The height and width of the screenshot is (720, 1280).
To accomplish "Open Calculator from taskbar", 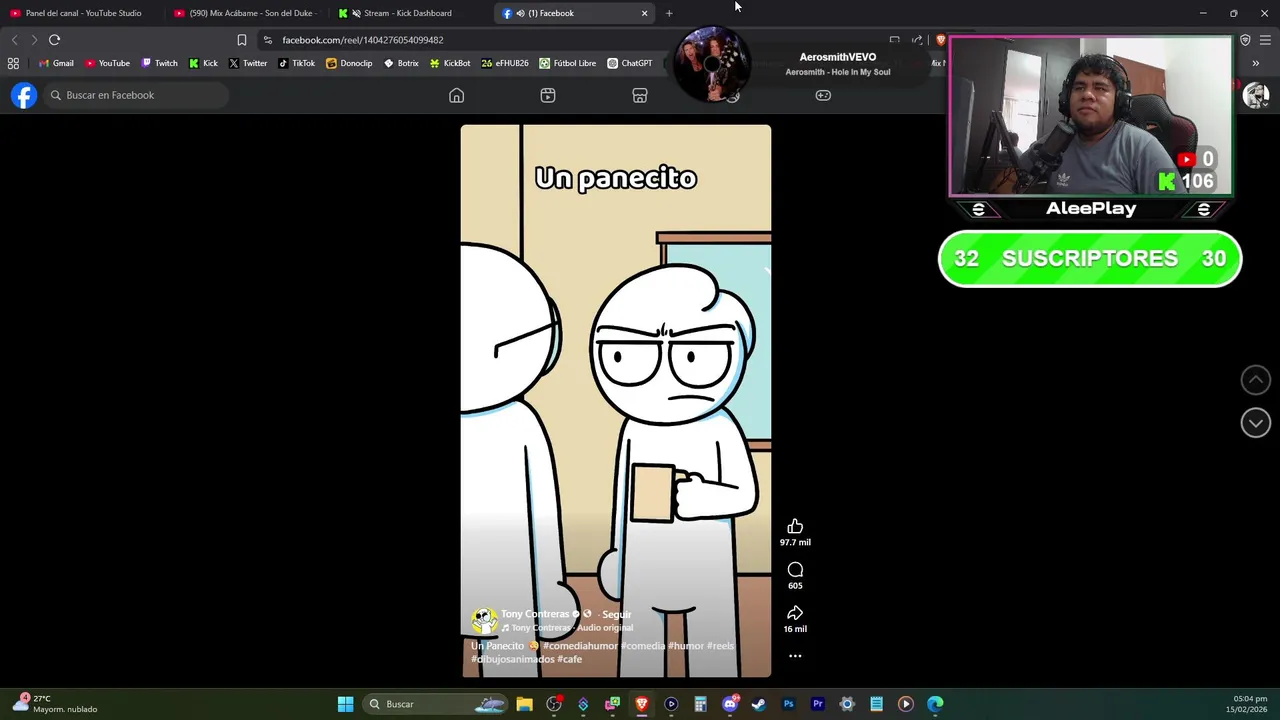I will point(700,704).
